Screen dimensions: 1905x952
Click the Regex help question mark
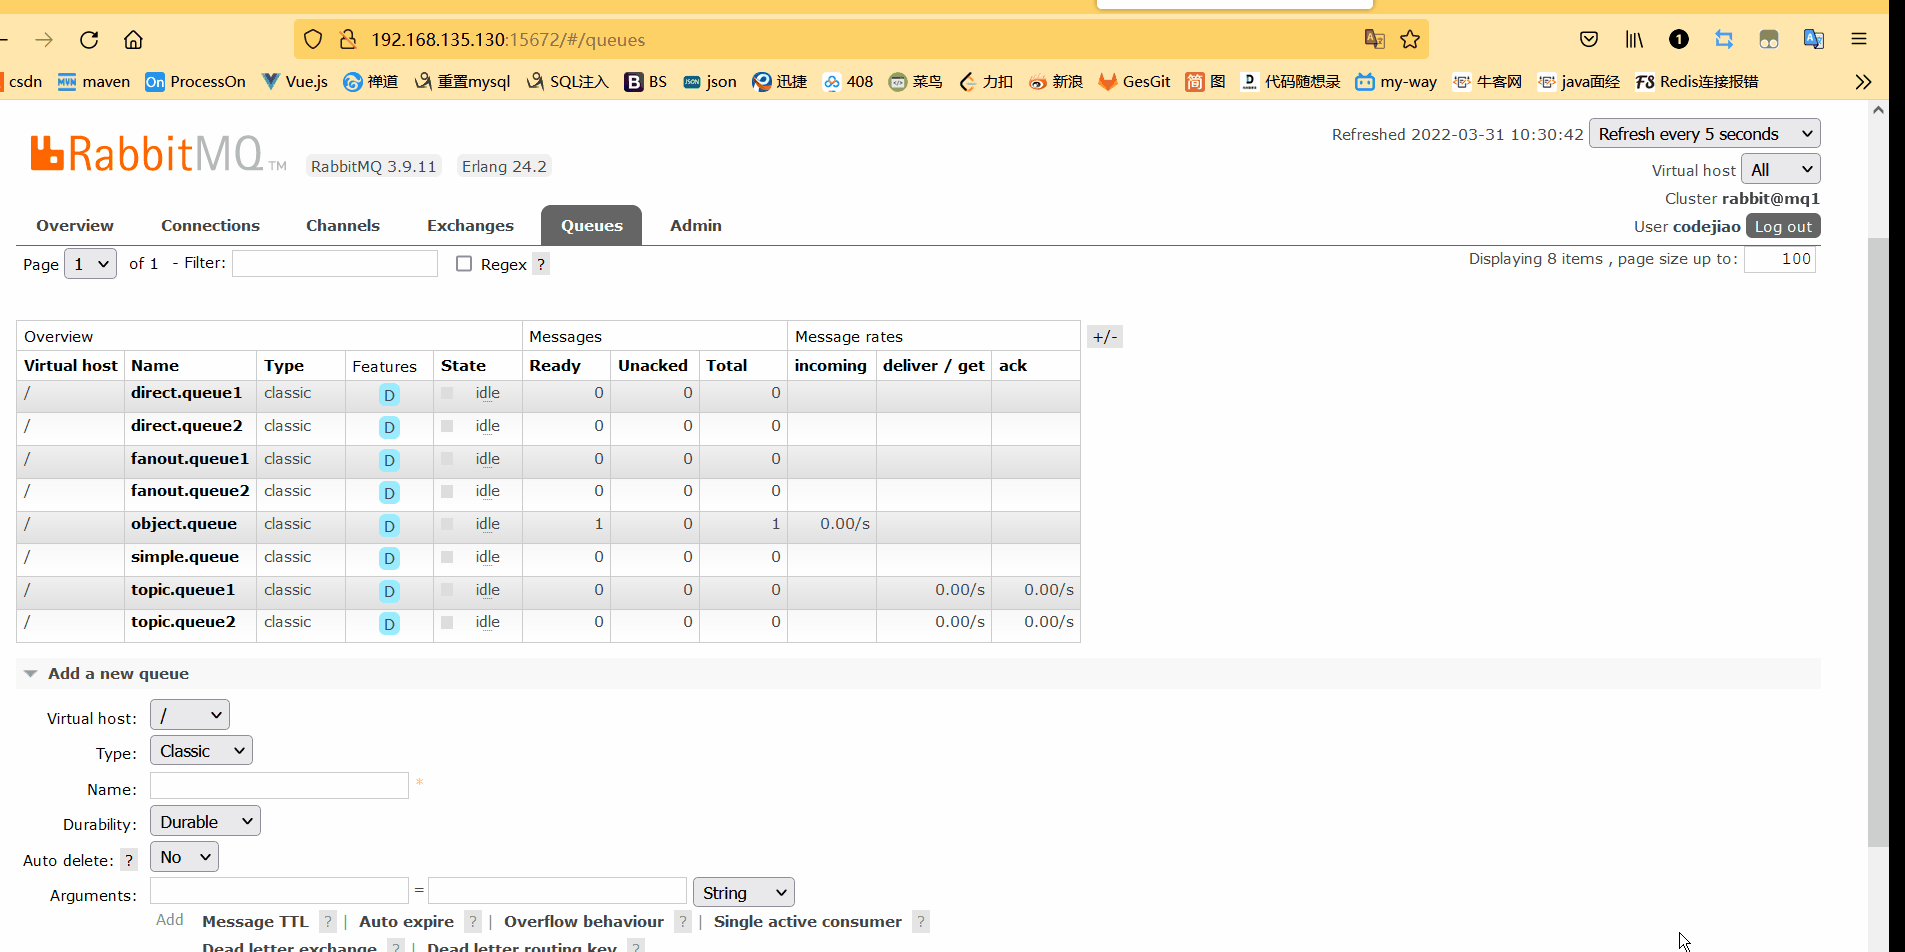pos(541,264)
